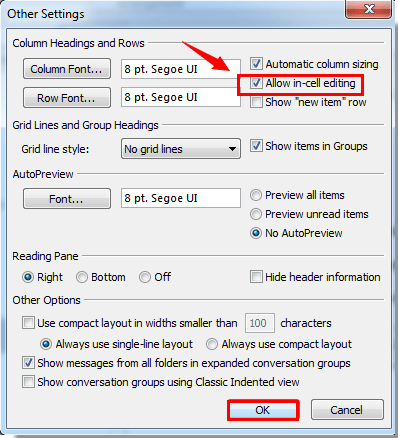Click the AutoPreview Font button
Screen dimensions: 398x438
click(x=67, y=199)
